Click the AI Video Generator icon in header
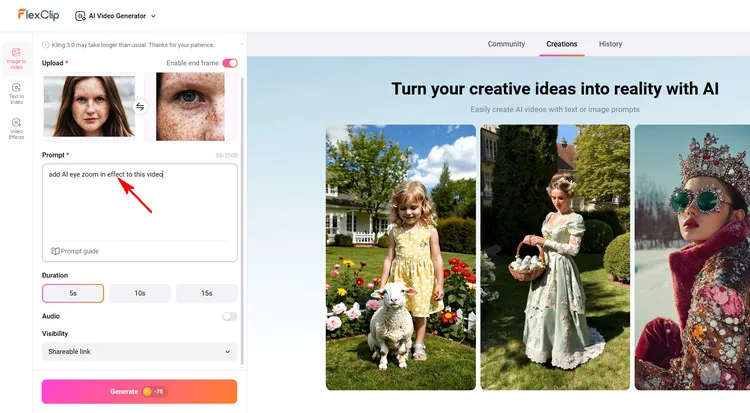The width and height of the screenshot is (750, 413). pyautogui.click(x=80, y=16)
